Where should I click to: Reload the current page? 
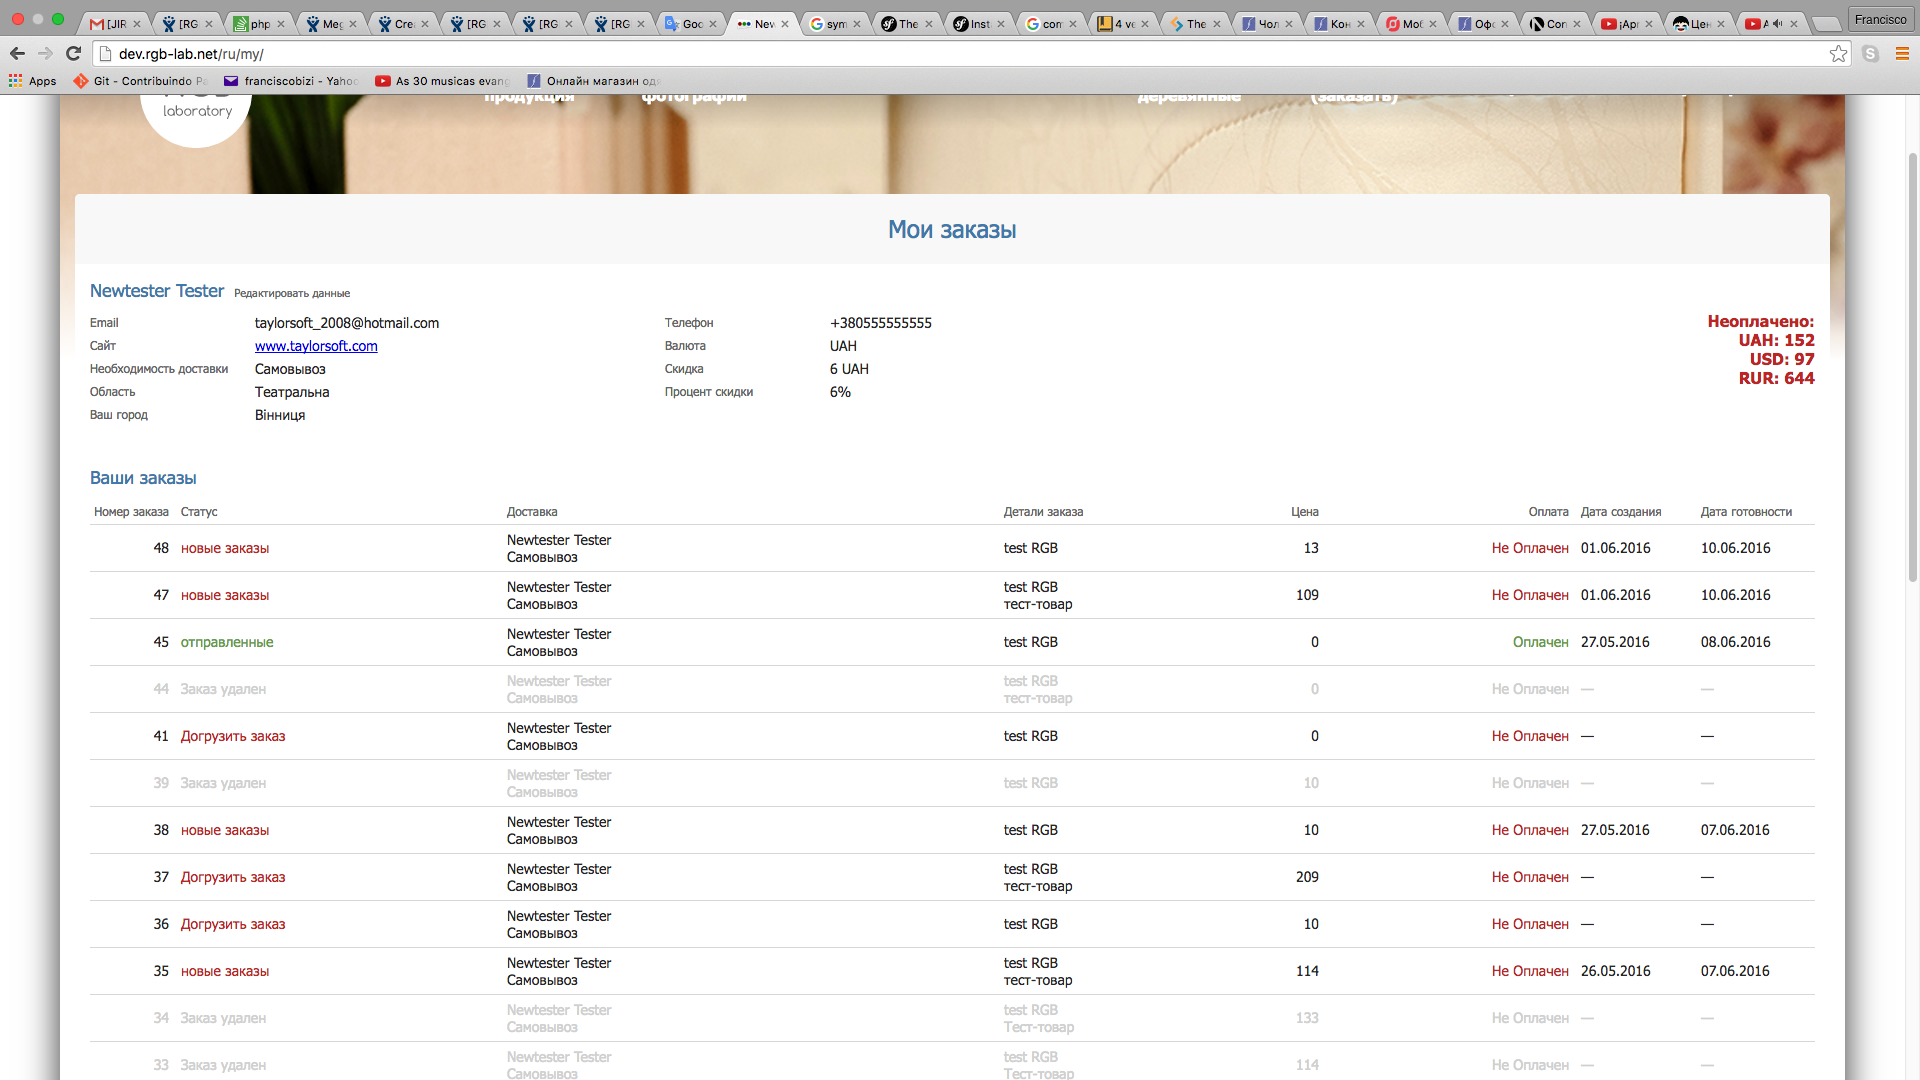coord(73,54)
